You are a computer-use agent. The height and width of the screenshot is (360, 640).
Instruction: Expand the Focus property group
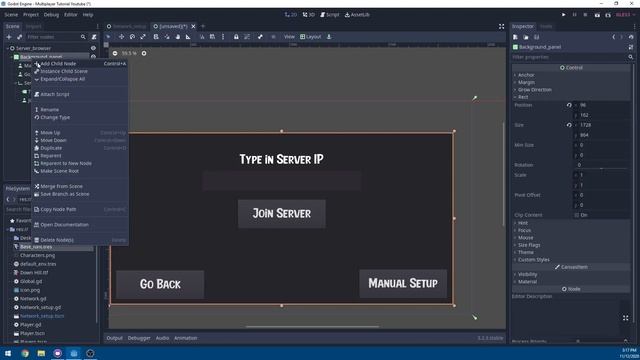pyautogui.click(x=524, y=231)
